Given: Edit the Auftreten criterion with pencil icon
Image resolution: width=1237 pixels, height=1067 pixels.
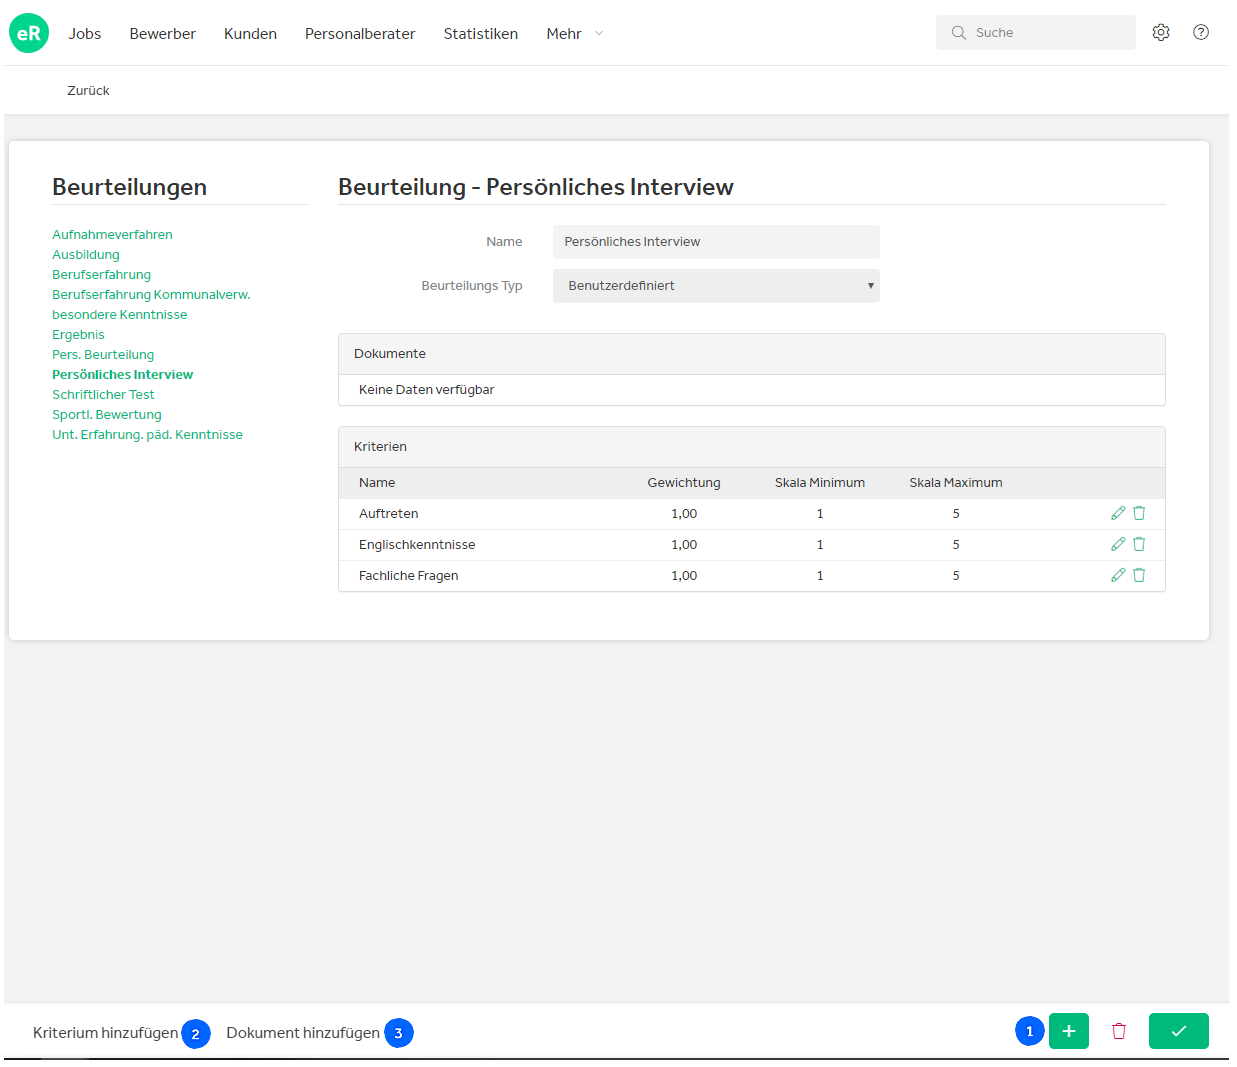Looking at the screenshot, I should coord(1118,513).
